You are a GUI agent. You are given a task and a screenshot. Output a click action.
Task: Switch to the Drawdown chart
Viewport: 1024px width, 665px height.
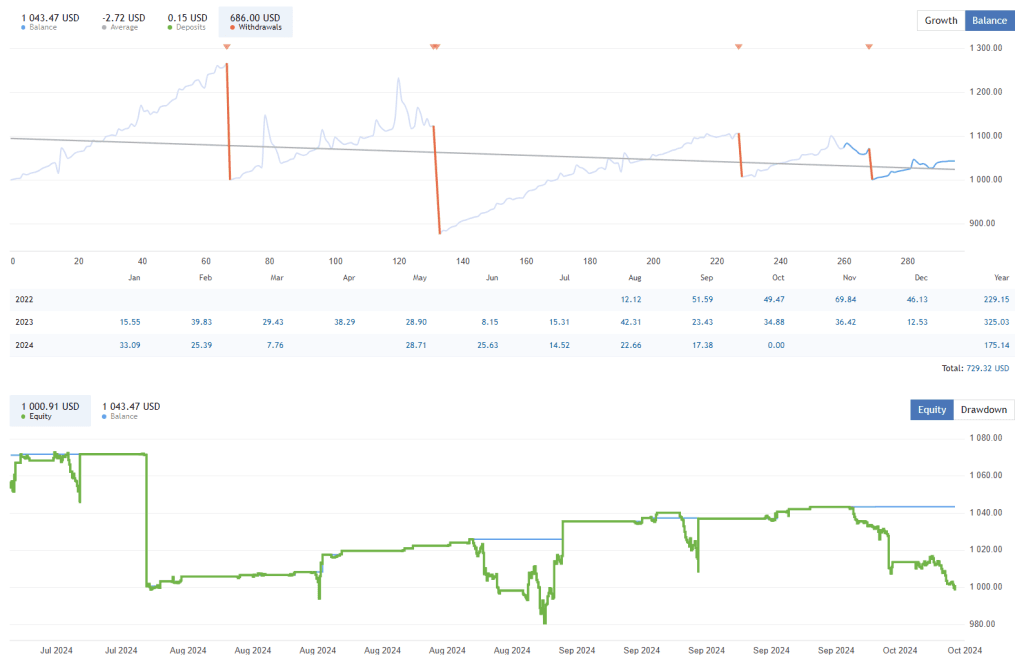pos(983,409)
